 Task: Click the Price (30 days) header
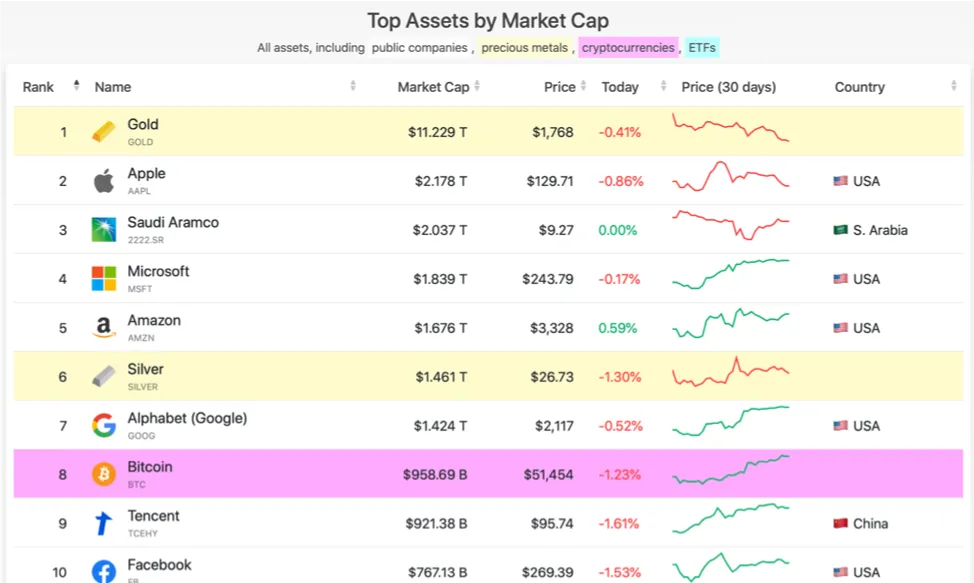(729, 87)
